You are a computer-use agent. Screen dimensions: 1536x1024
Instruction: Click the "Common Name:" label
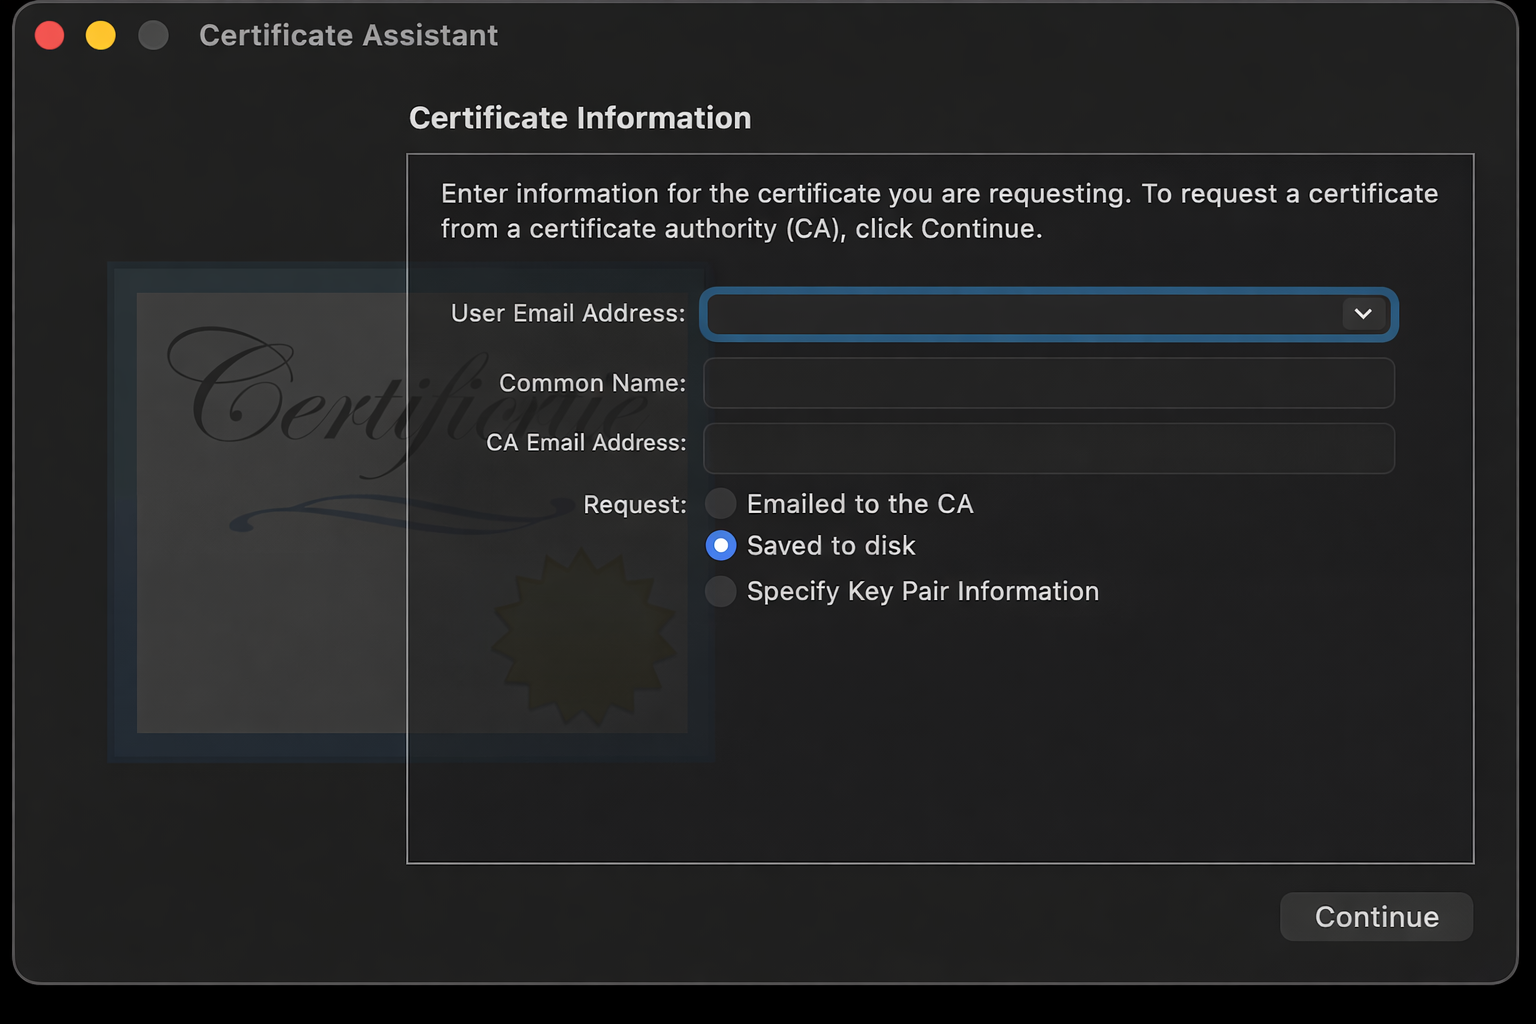[592, 383]
